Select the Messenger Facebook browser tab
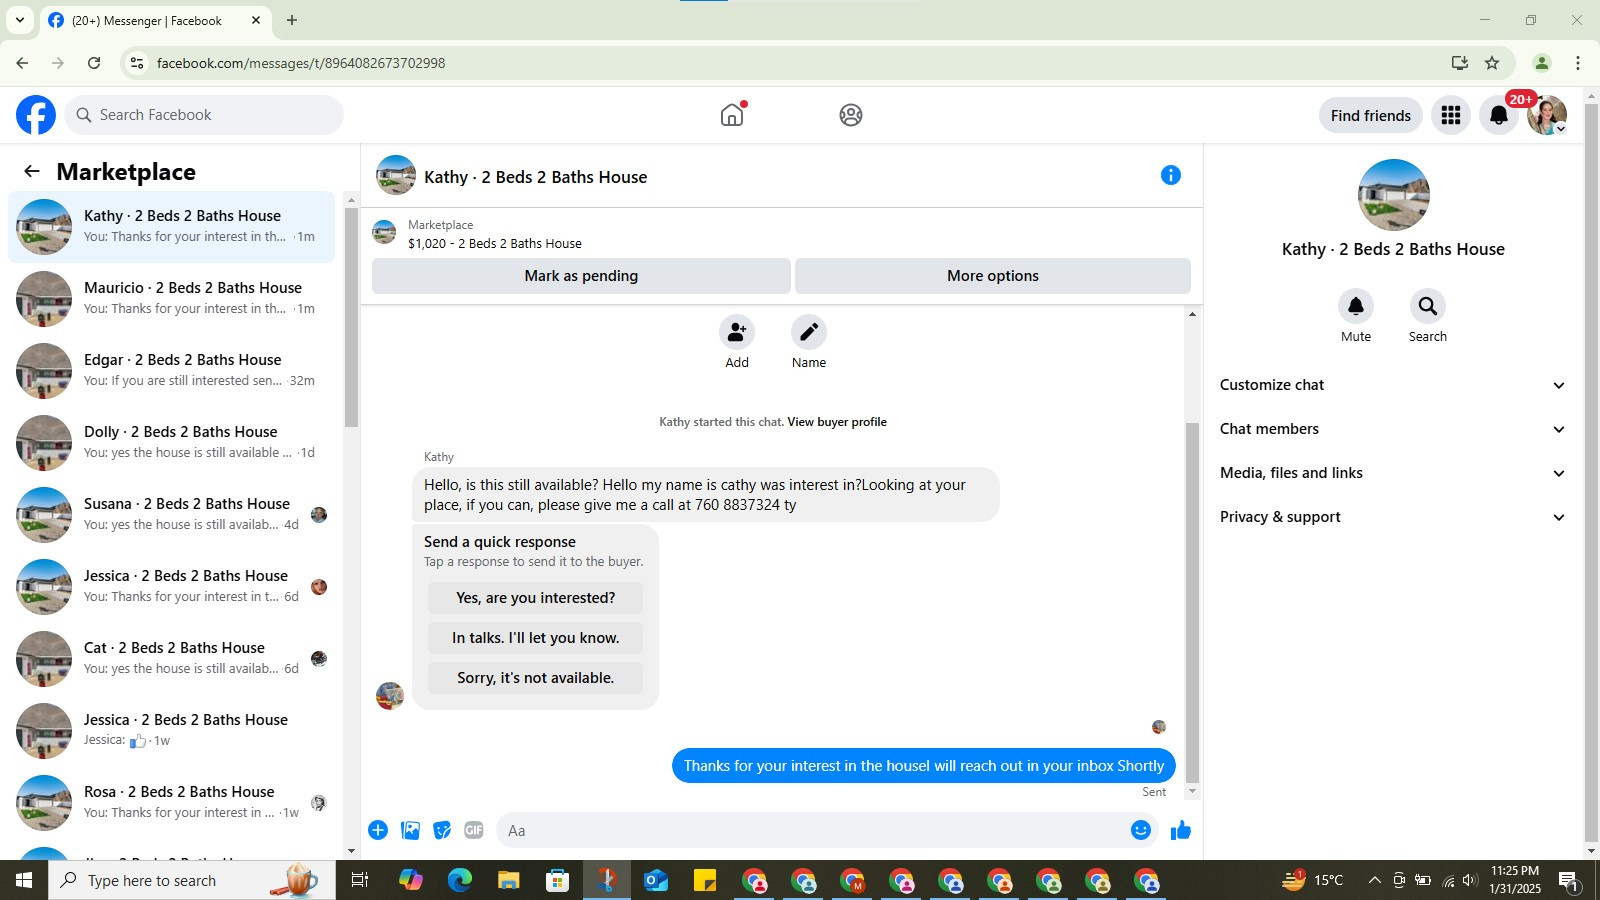 click(x=154, y=20)
